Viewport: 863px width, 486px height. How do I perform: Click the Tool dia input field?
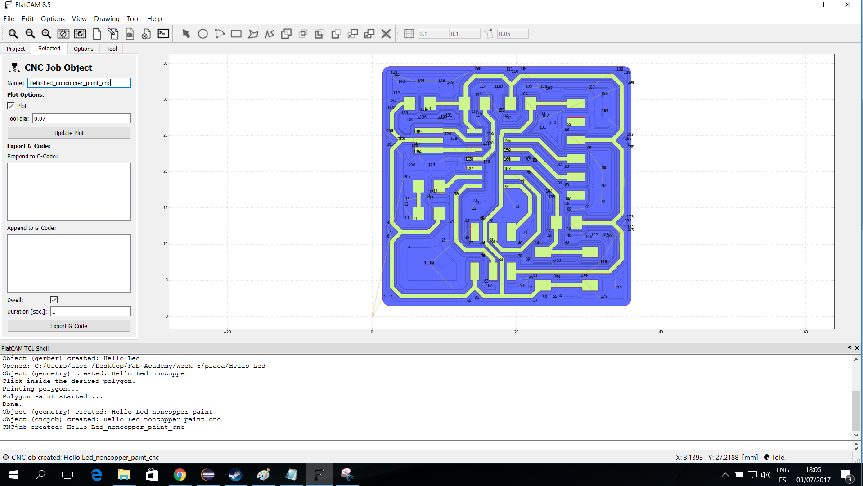[x=81, y=118]
